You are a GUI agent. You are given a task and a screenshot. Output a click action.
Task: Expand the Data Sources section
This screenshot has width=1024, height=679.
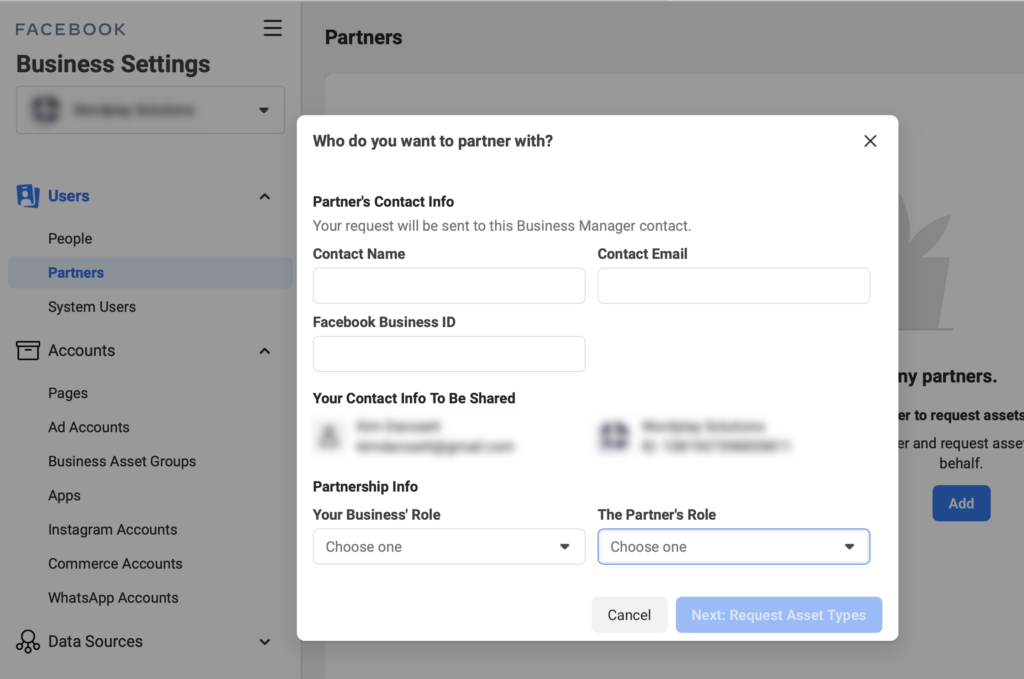(264, 642)
